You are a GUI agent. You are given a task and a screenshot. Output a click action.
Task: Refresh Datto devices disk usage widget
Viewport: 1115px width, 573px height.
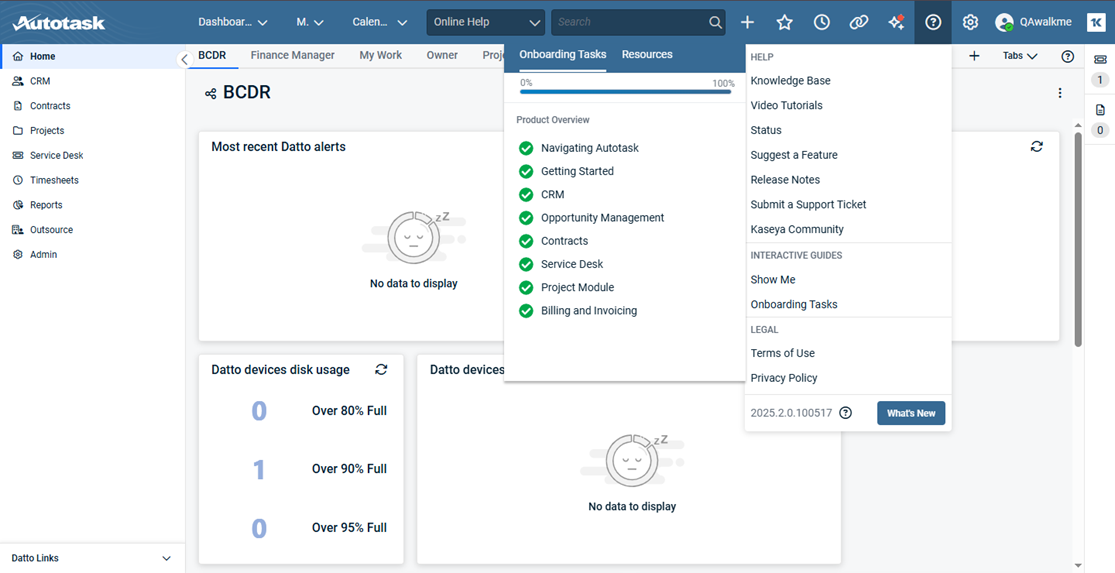point(381,369)
